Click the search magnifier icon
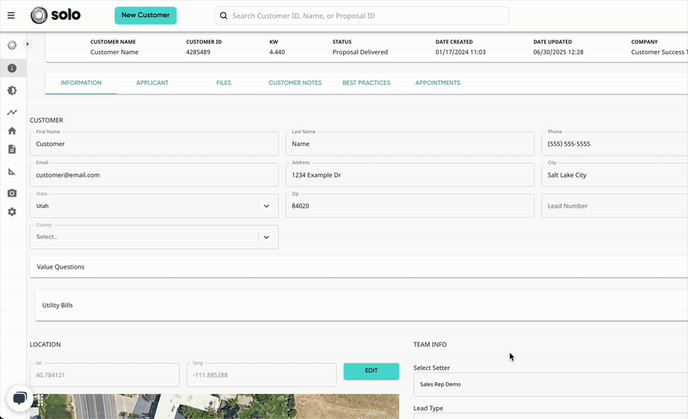Image resolution: width=688 pixels, height=419 pixels. coord(223,16)
